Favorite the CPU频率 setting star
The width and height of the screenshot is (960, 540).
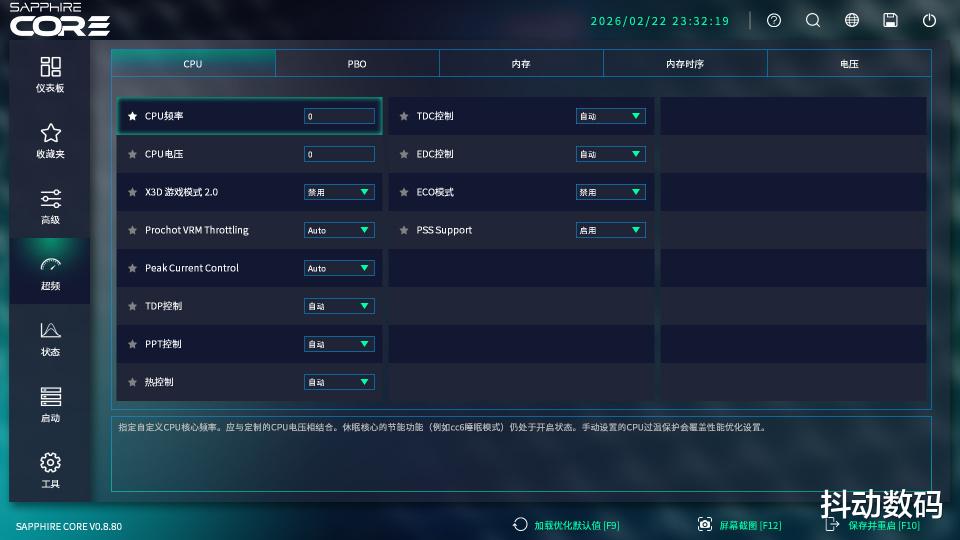(x=132, y=116)
